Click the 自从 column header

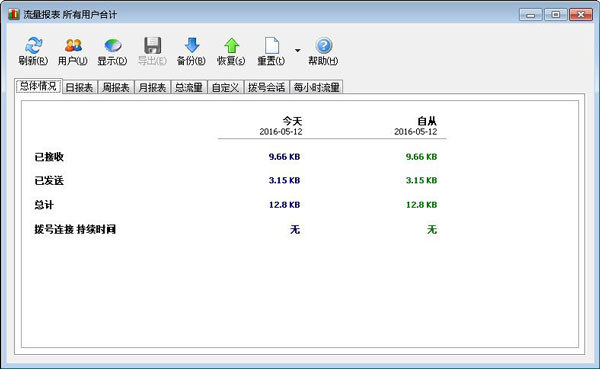(x=427, y=121)
